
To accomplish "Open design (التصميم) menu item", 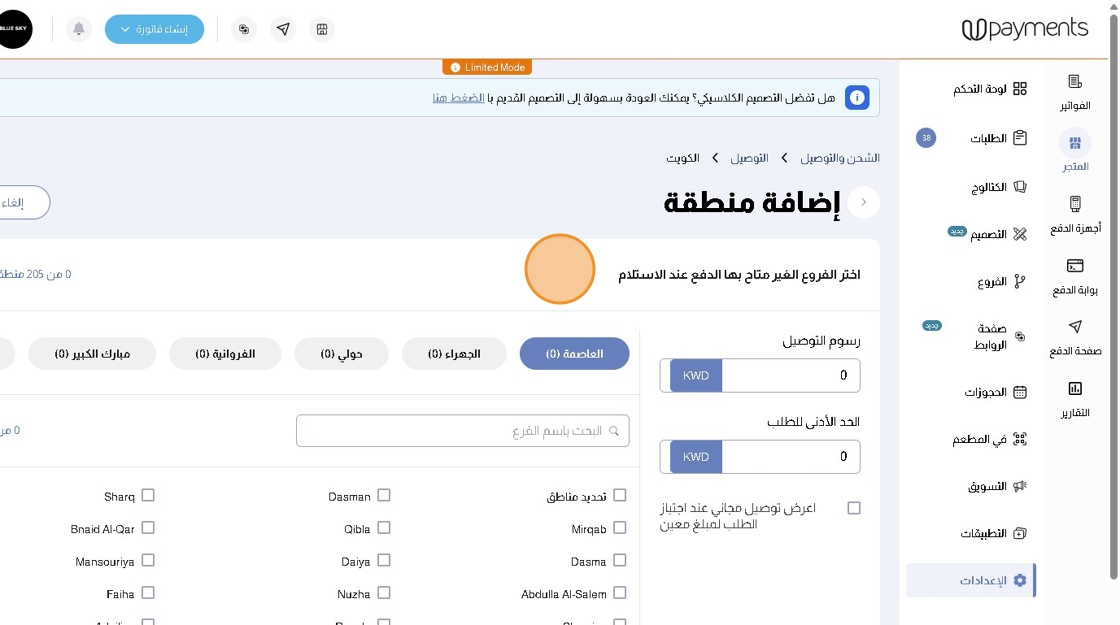I will coord(999,234).
